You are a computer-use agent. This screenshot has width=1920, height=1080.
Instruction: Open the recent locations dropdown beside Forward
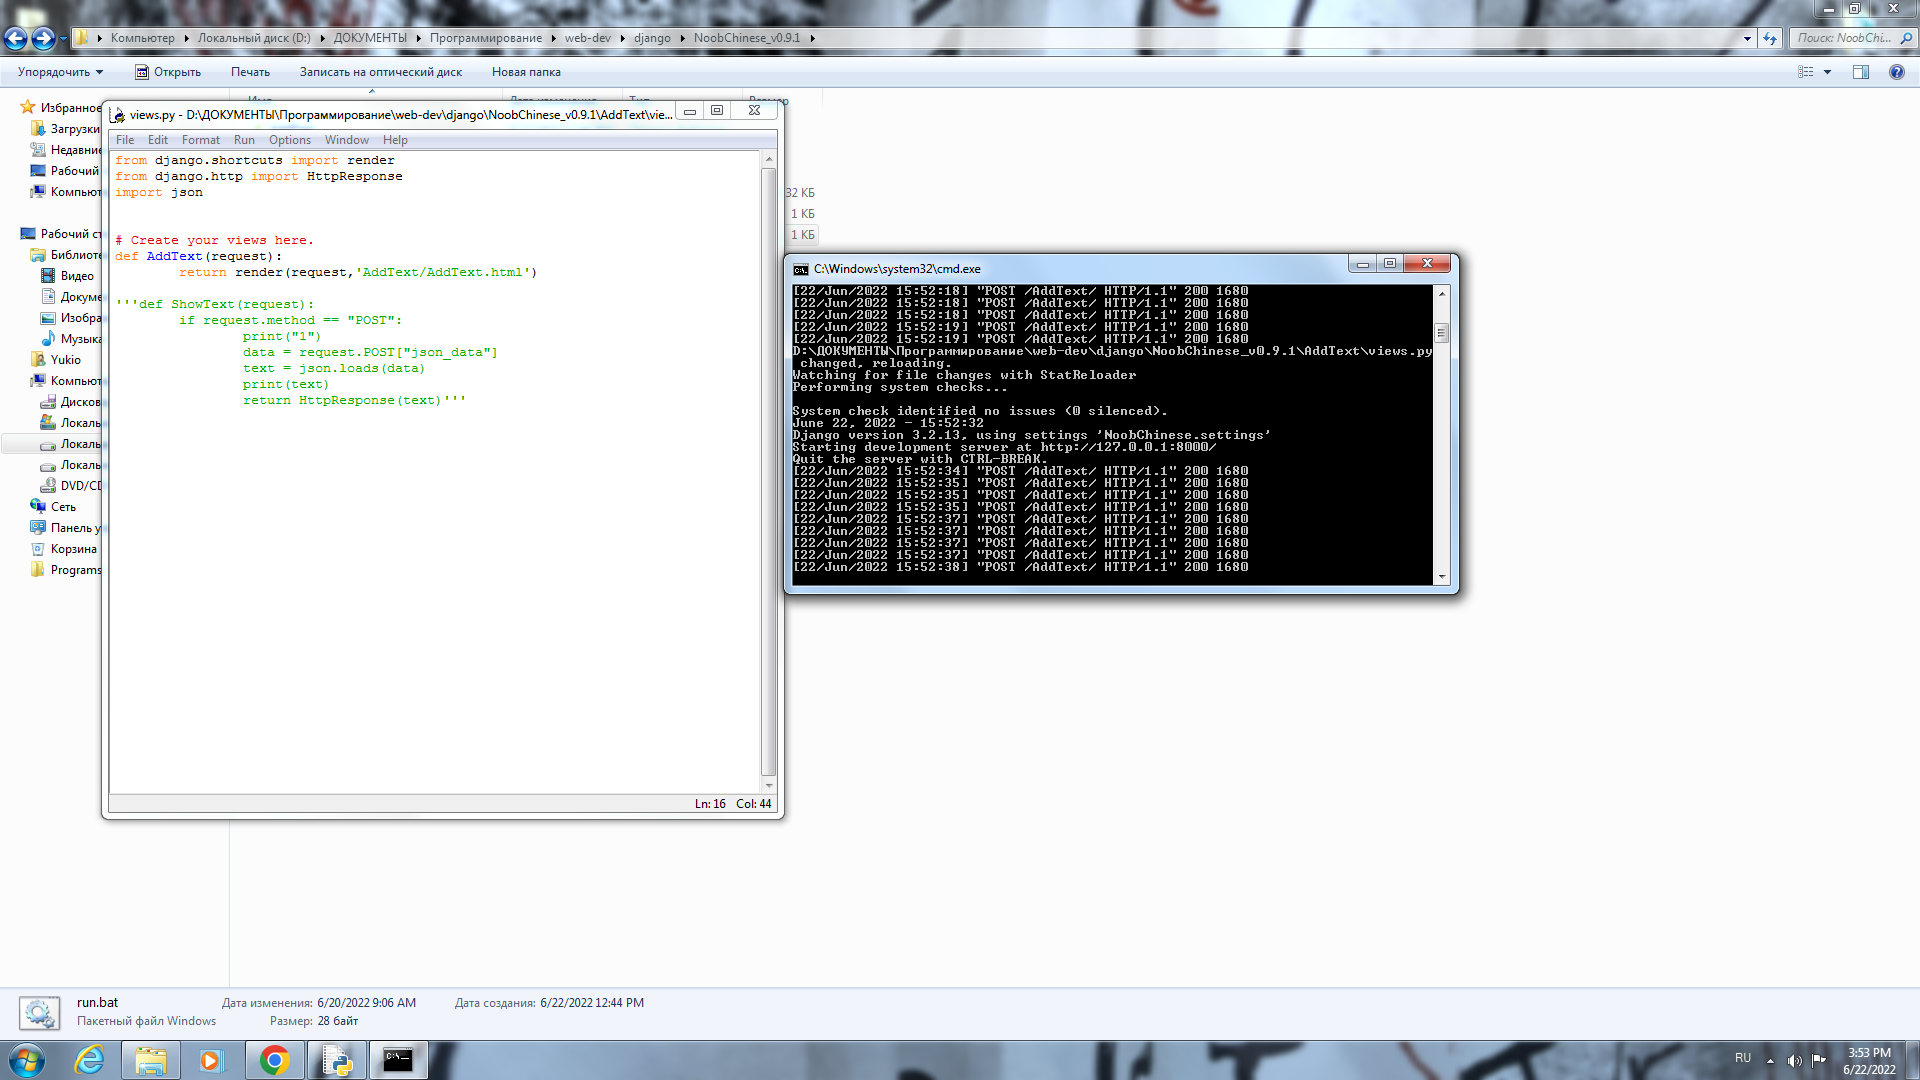63,39
